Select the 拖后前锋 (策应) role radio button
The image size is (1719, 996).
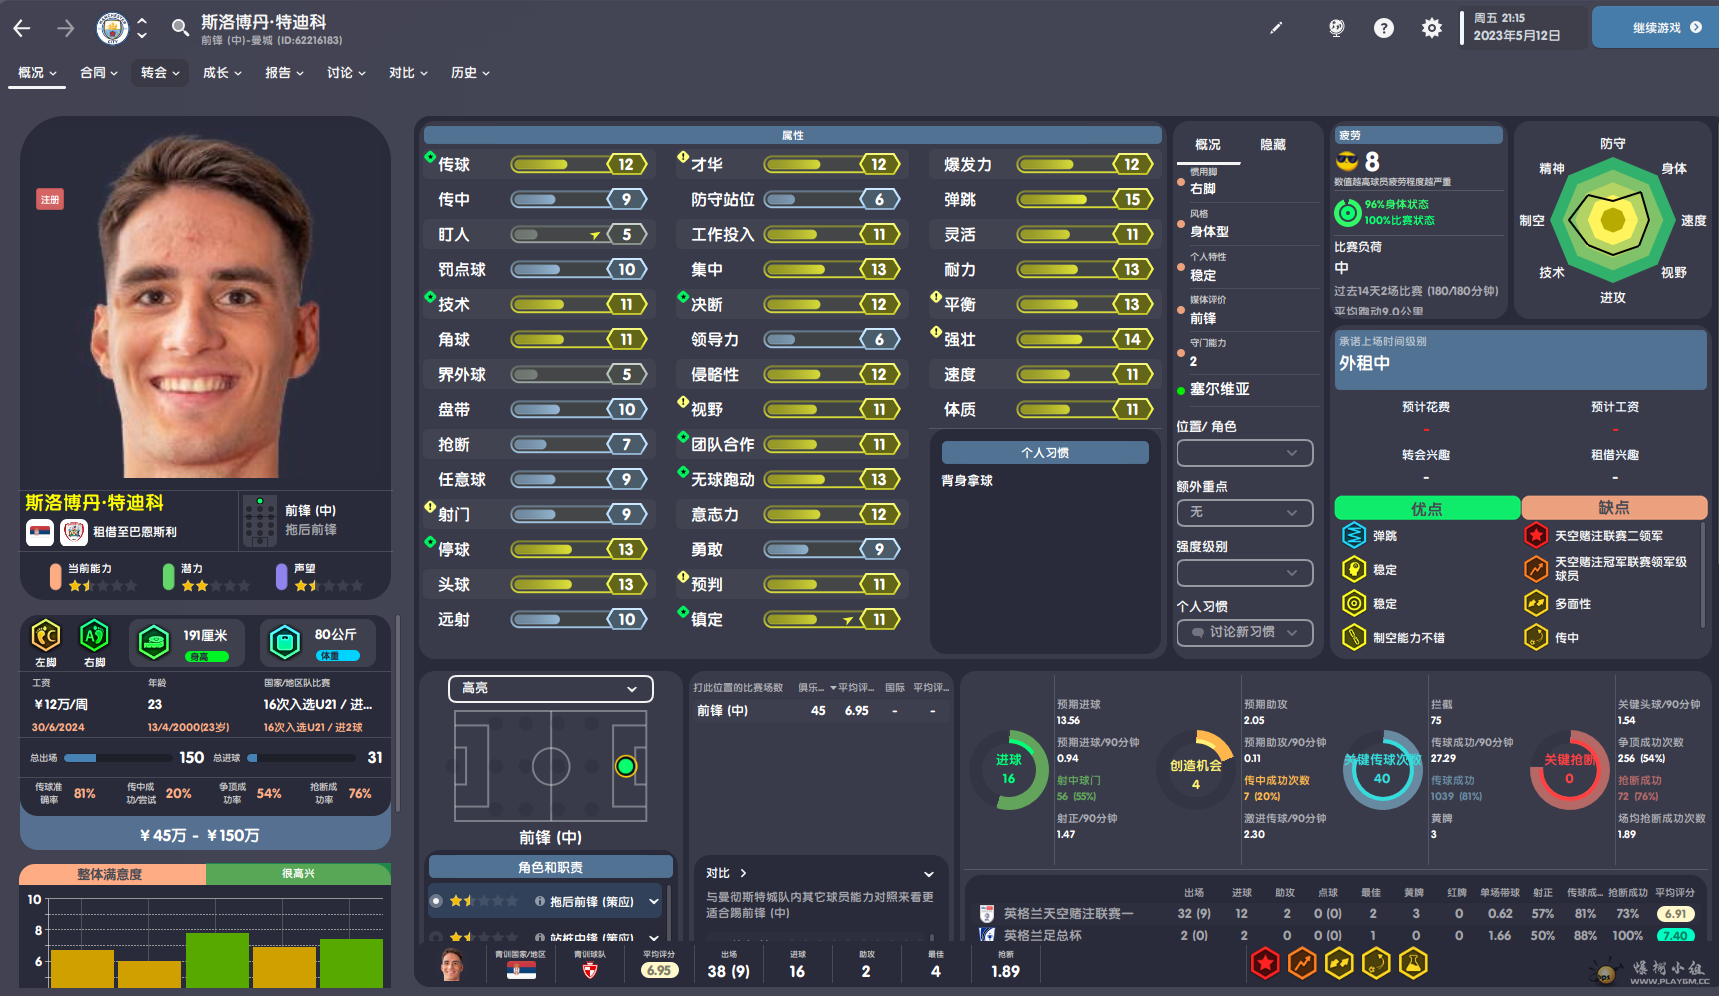click(x=436, y=901)
